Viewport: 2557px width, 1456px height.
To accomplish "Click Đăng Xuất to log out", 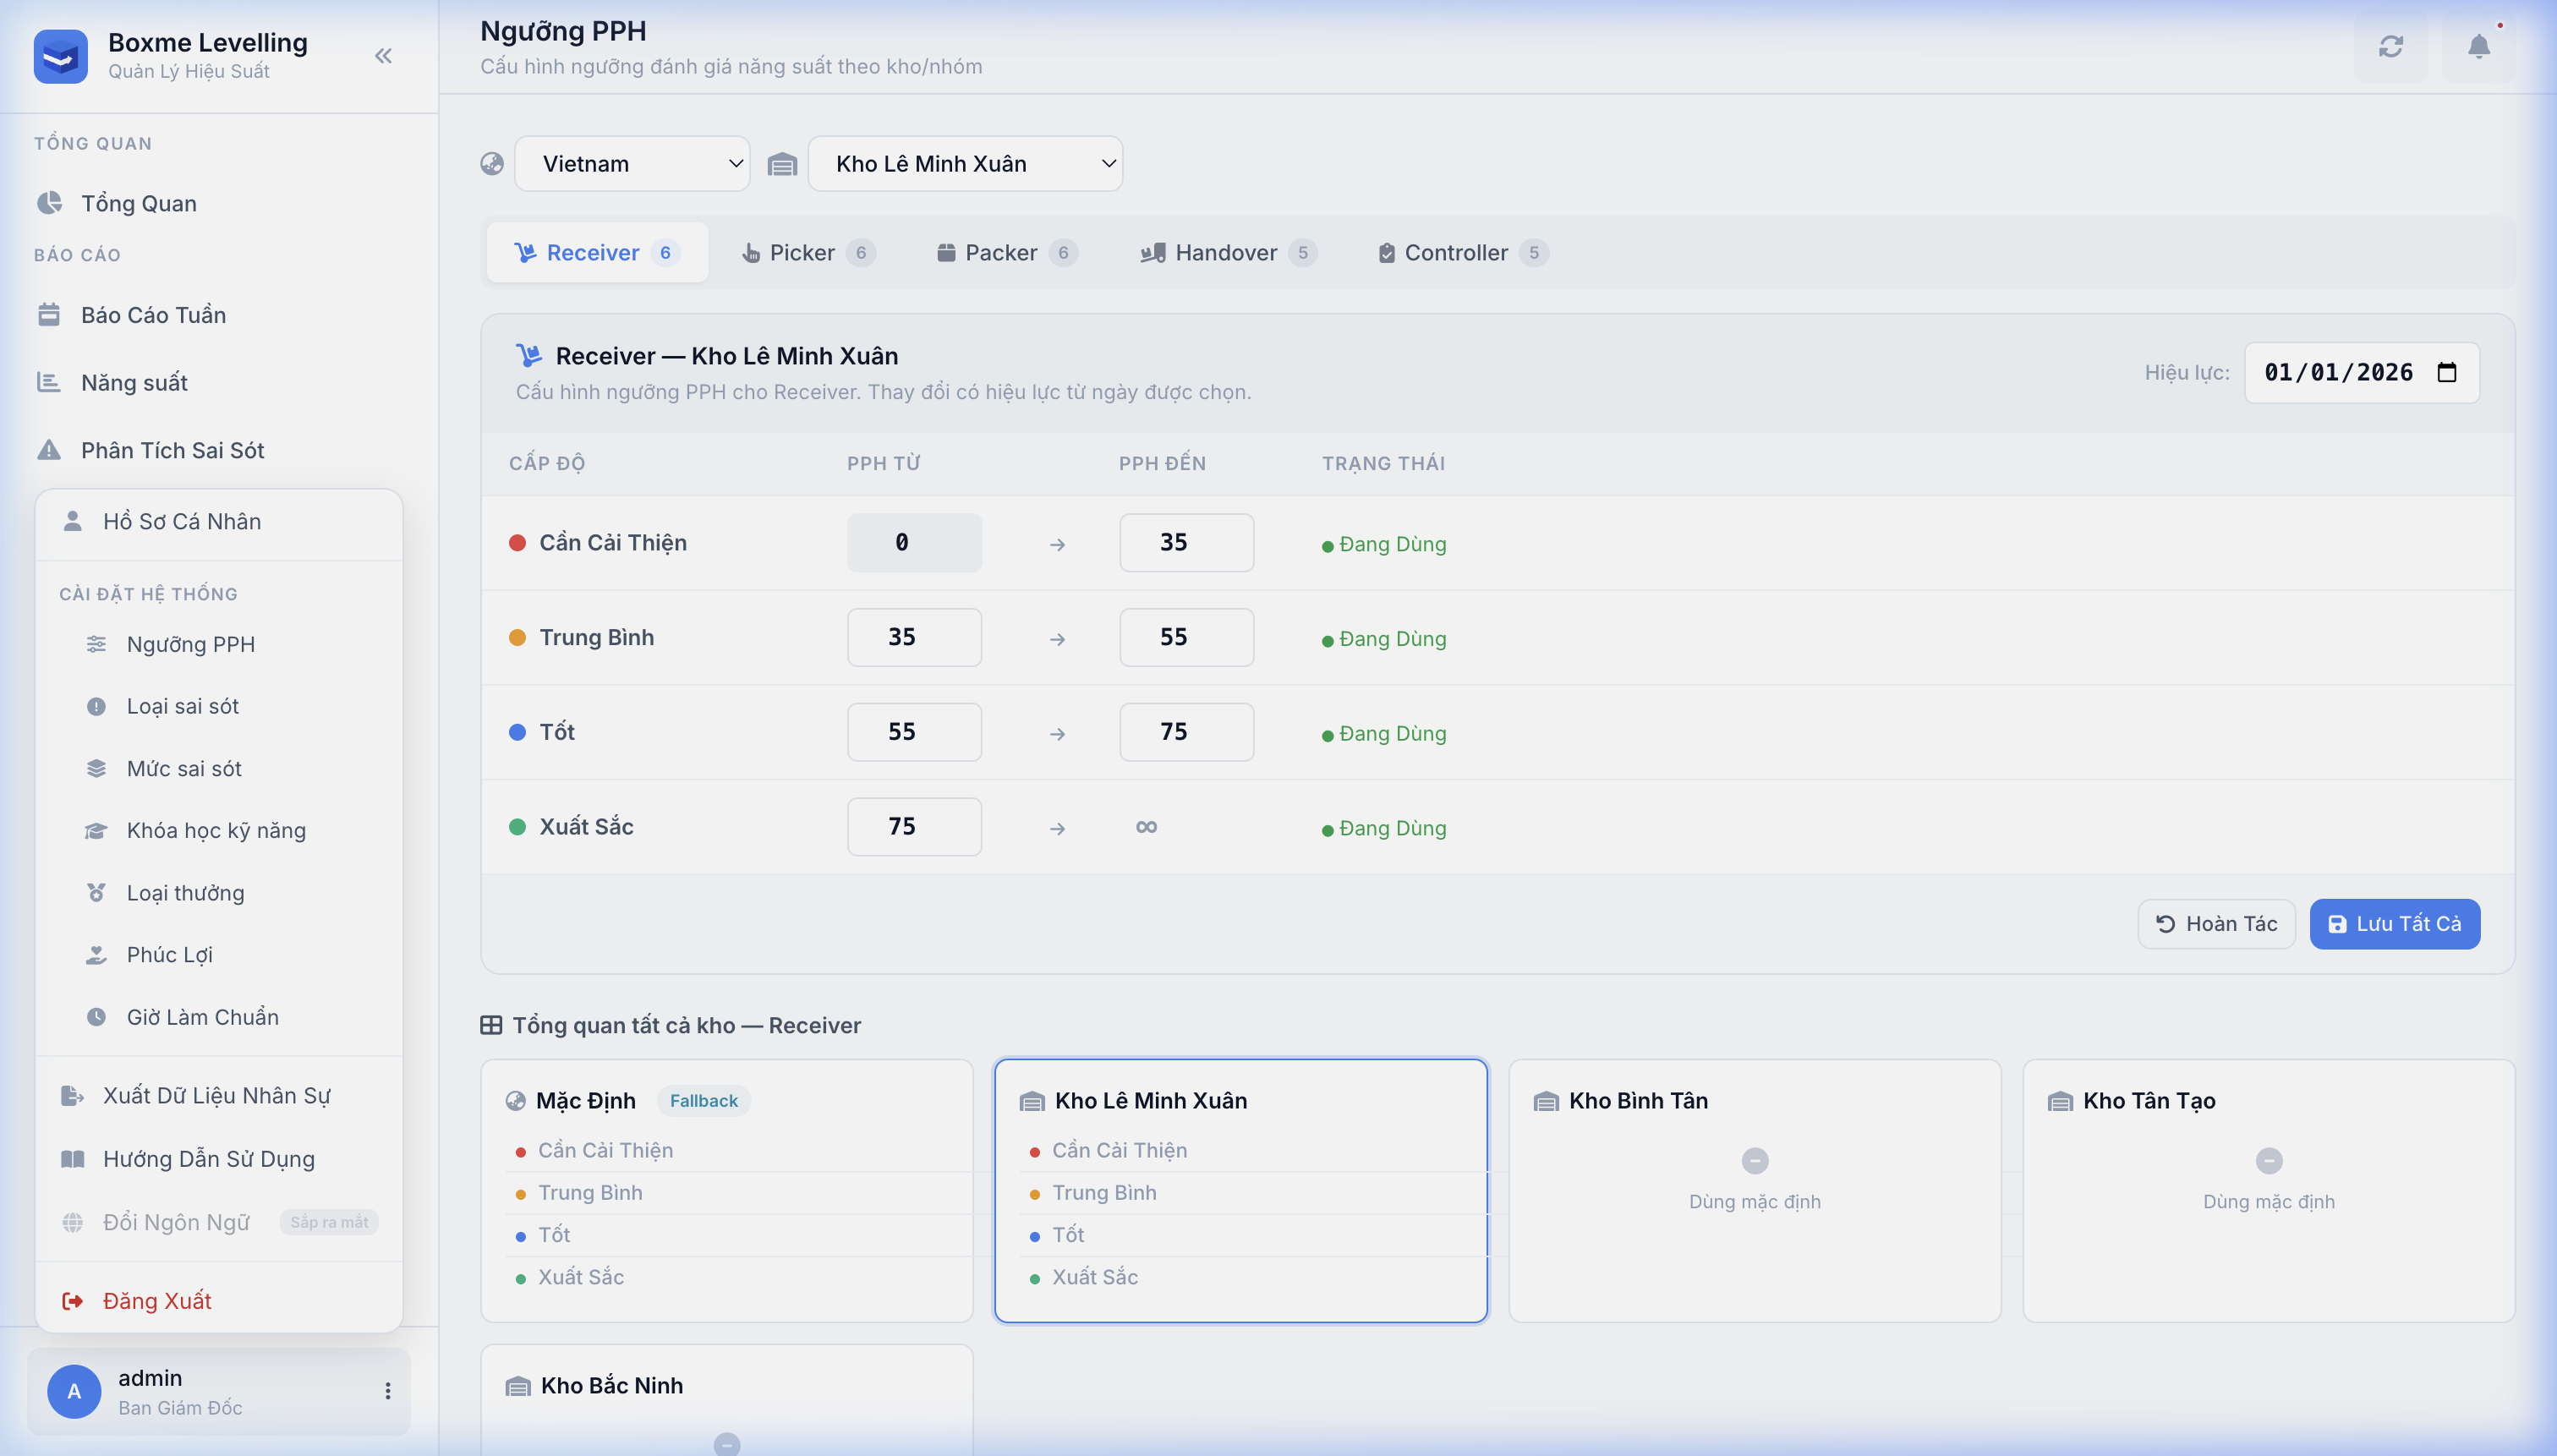I will tap(157, 1301).
